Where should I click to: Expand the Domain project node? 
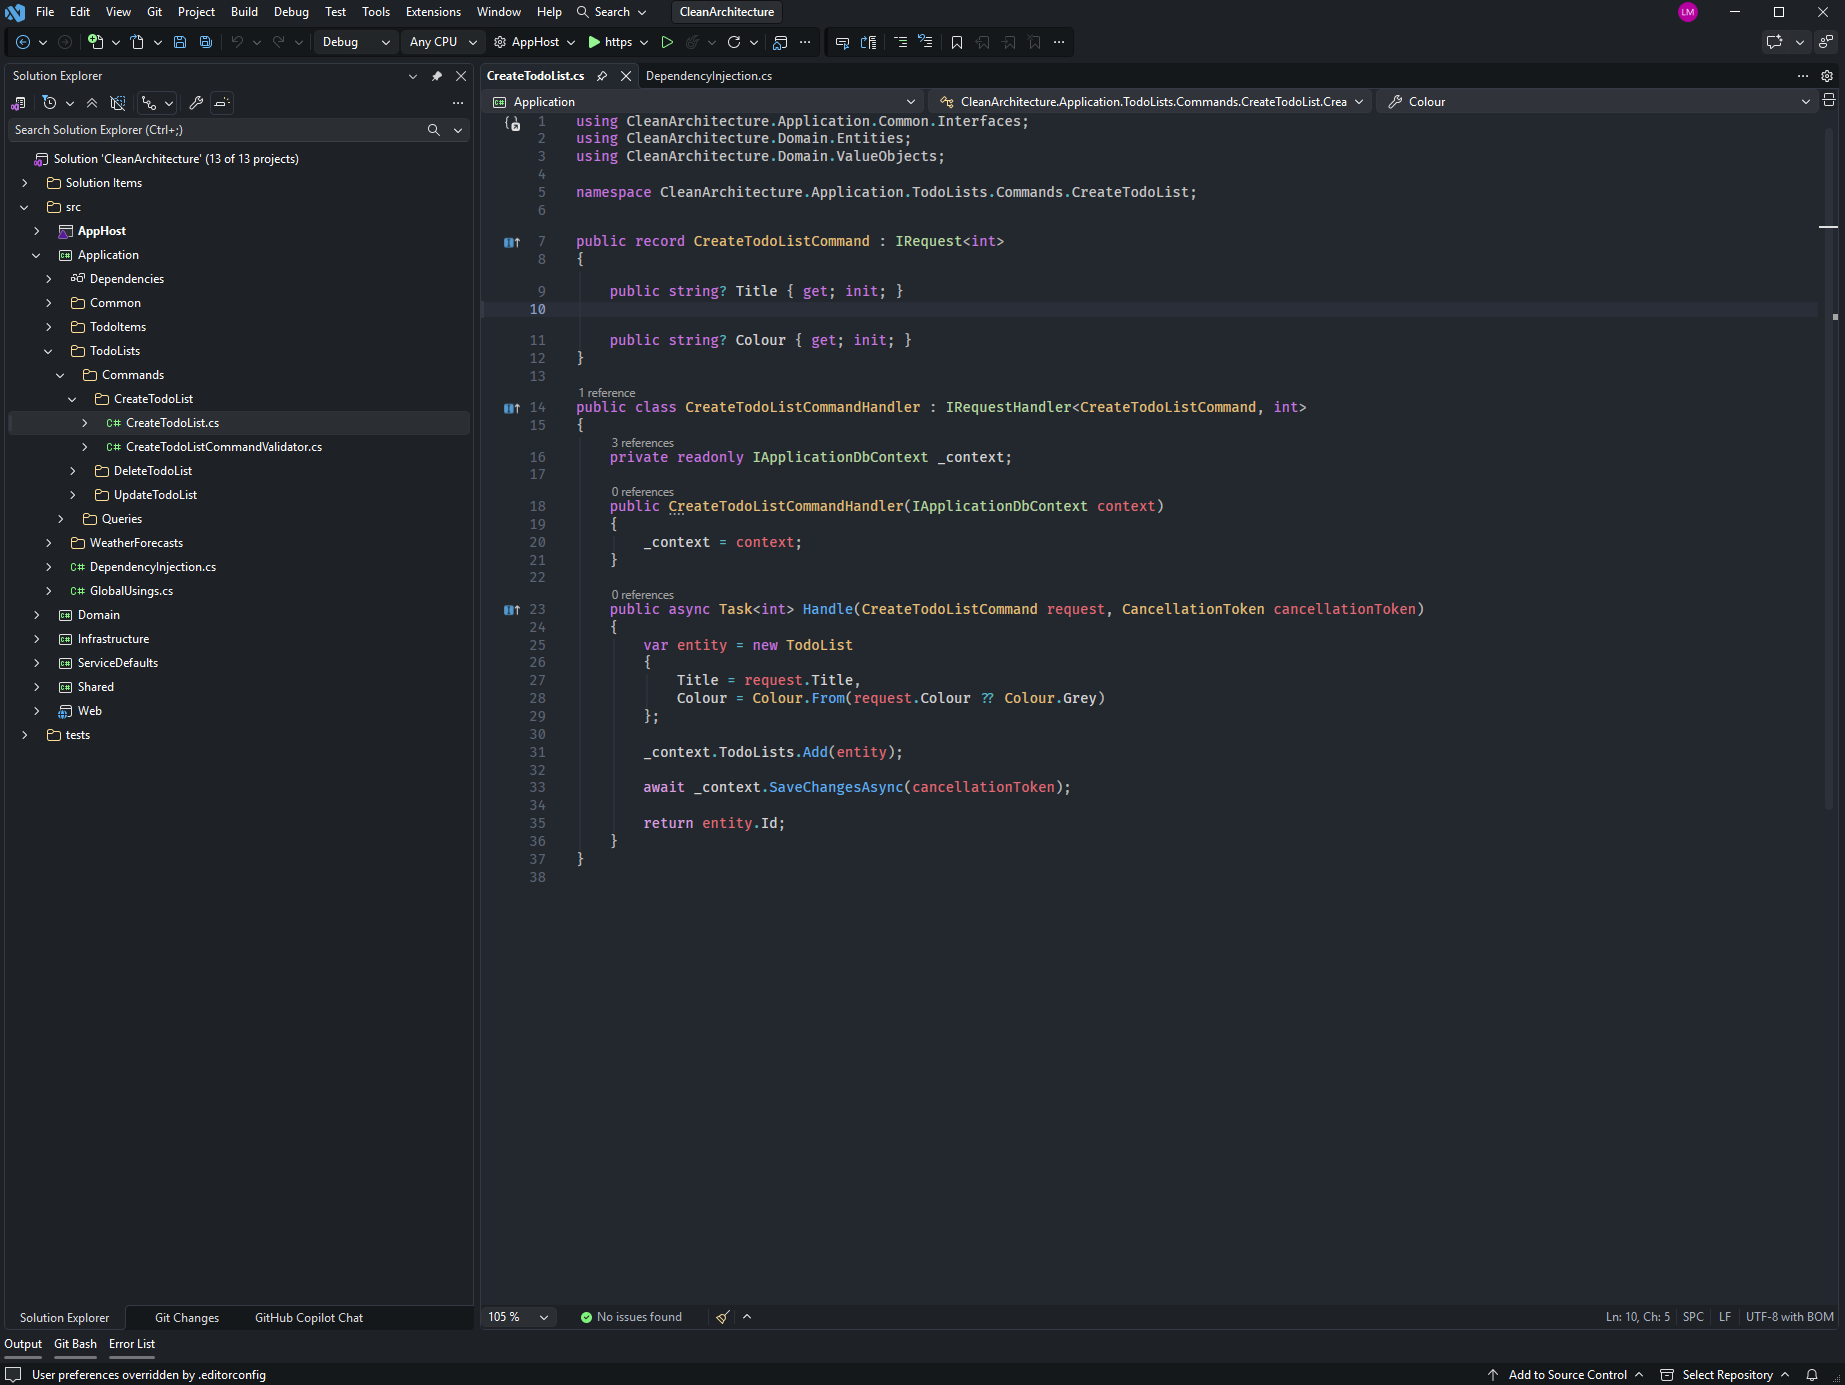[37, 615]
